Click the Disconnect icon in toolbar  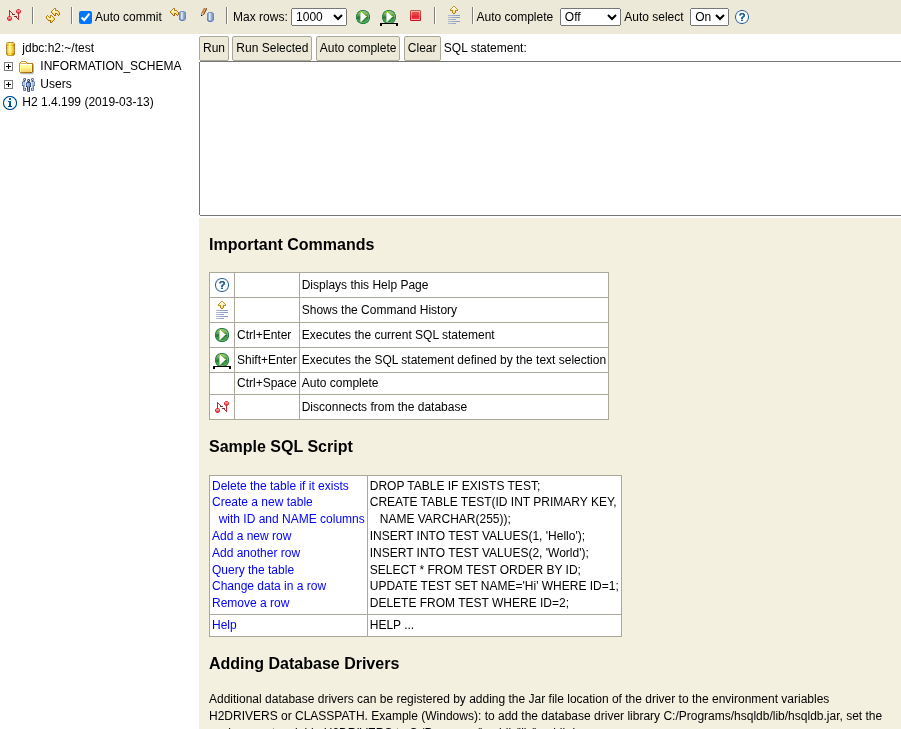point(14,16)
